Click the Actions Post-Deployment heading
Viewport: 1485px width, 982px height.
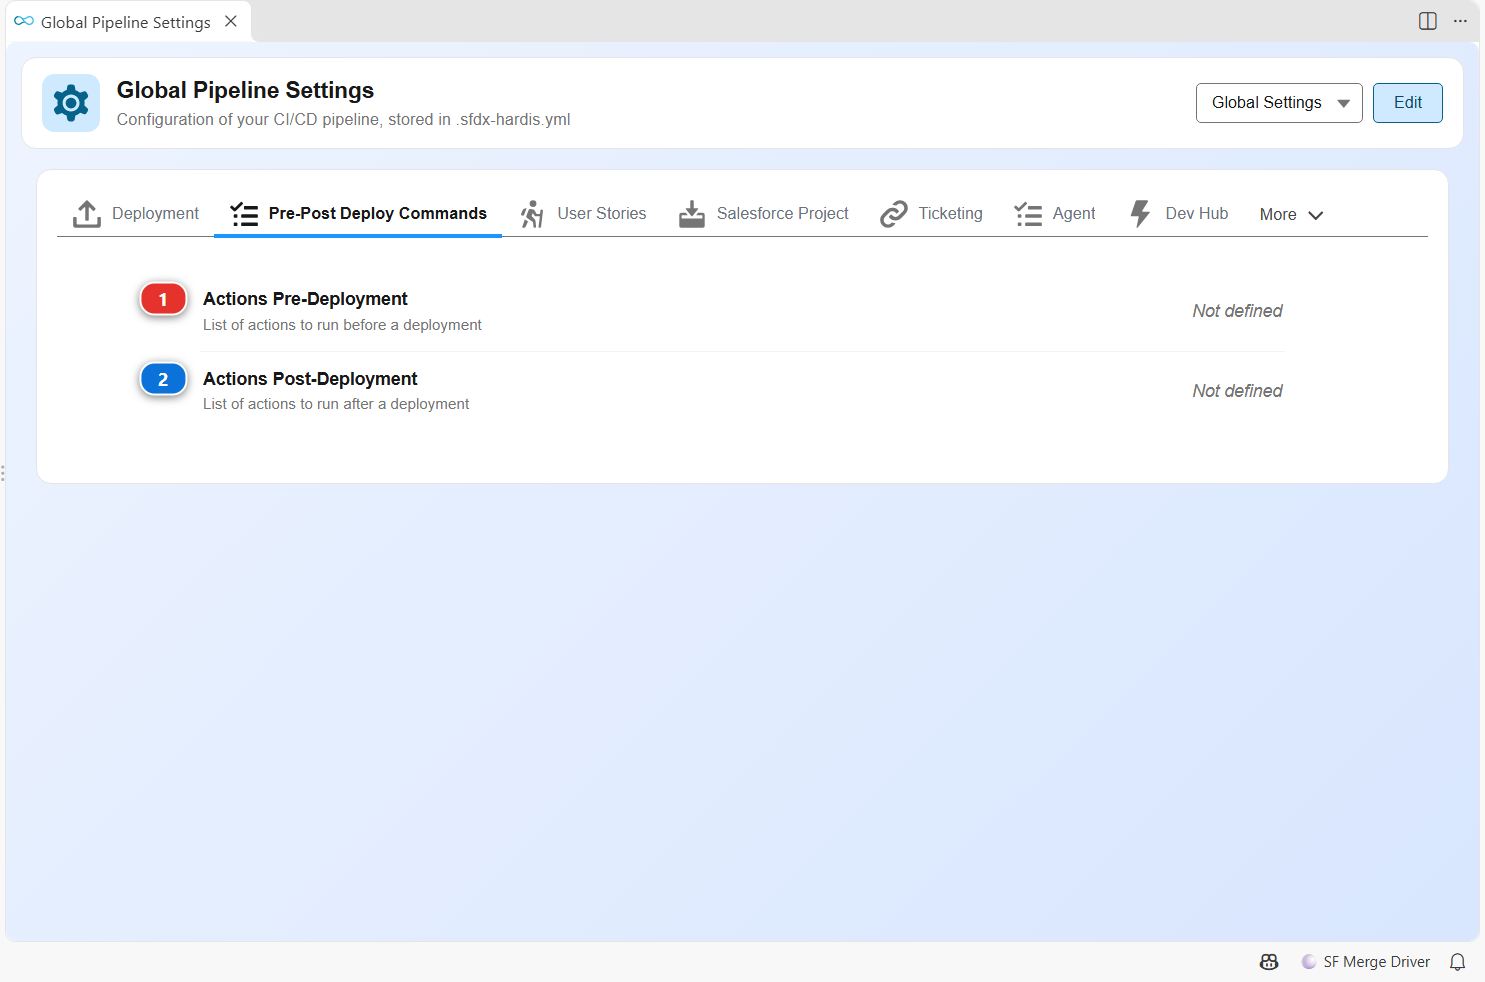[x=310, y=379]
